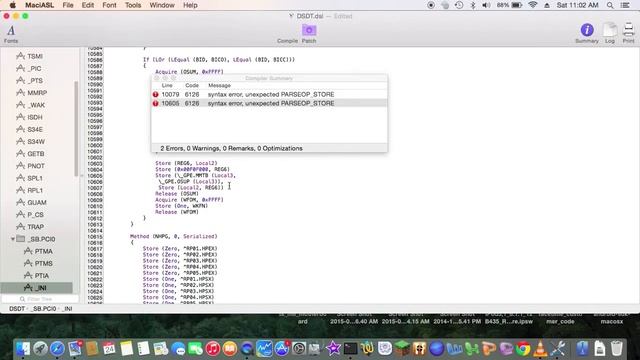Click the Line column header in Compiler Summary

pos(167,85)
